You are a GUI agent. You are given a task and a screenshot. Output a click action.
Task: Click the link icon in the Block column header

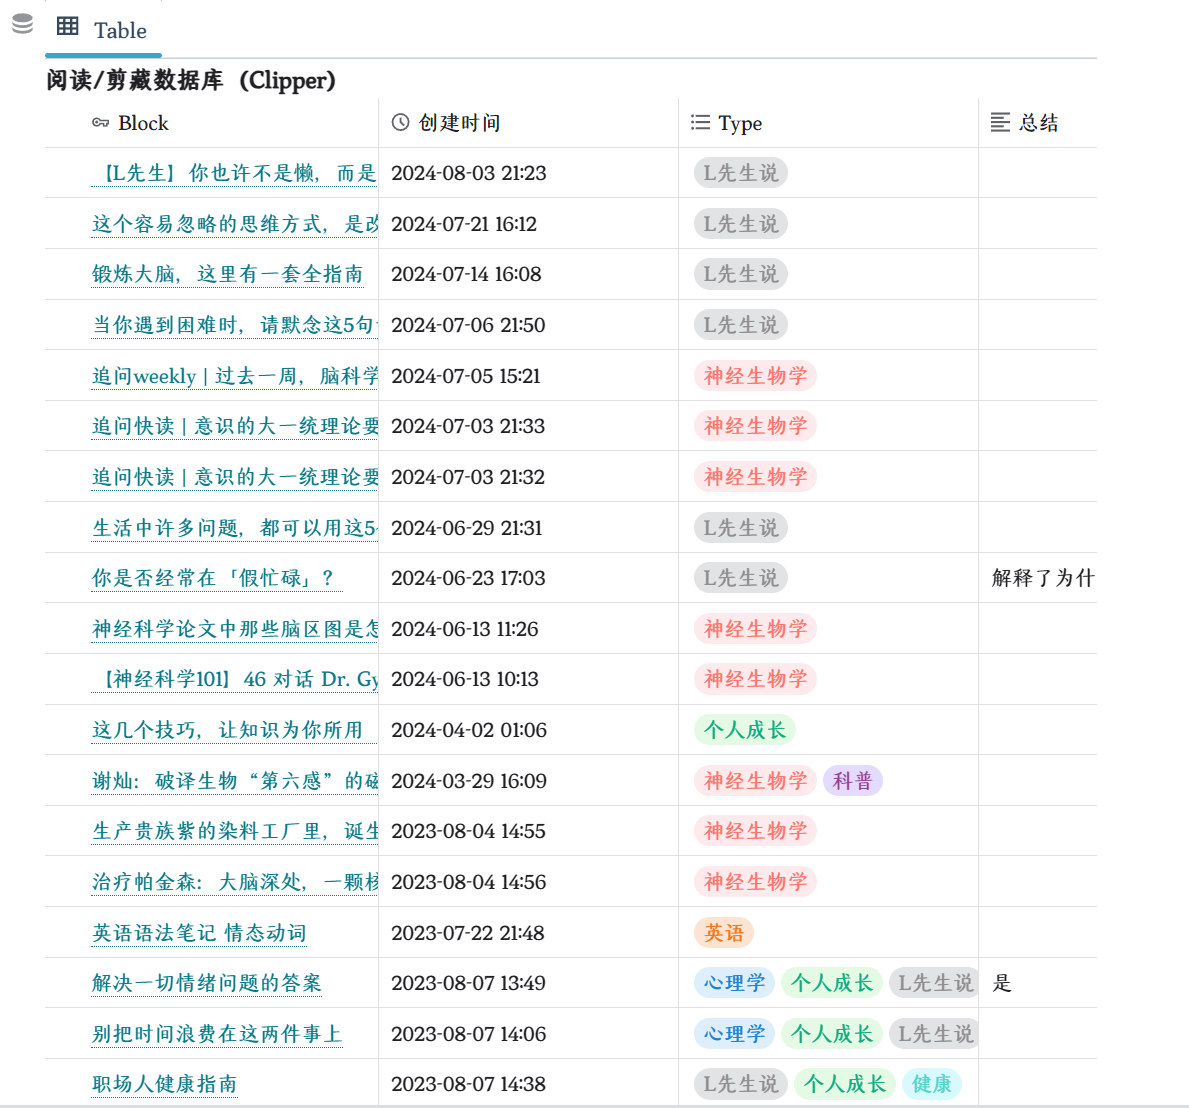pyautogui.click(x=99, y=122)
